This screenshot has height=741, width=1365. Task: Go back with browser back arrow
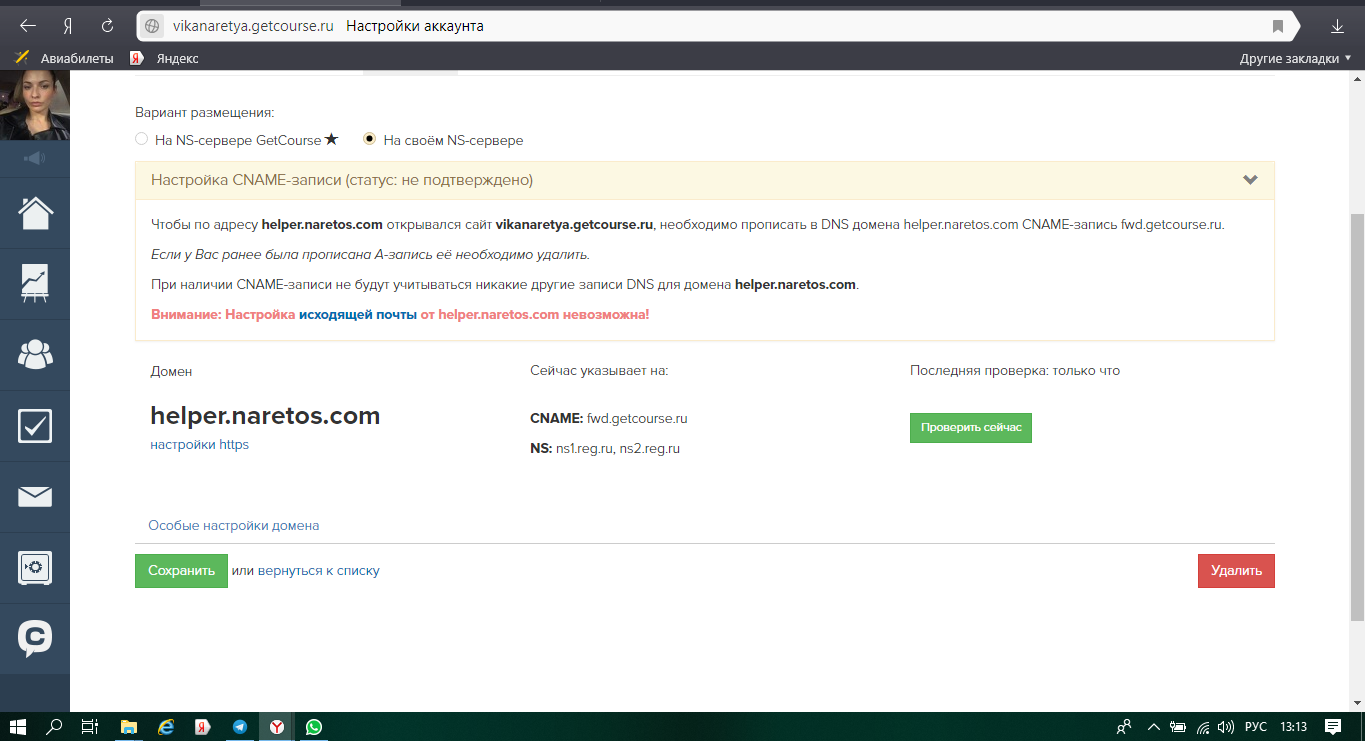(28, 26)
